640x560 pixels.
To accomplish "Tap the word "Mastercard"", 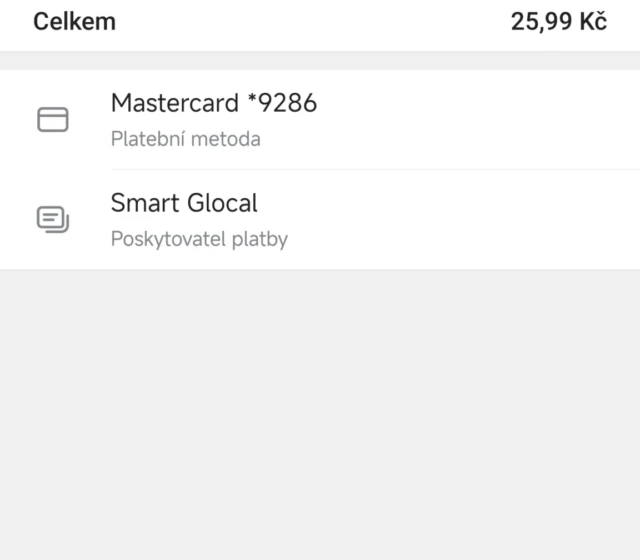I will [175, 103].
